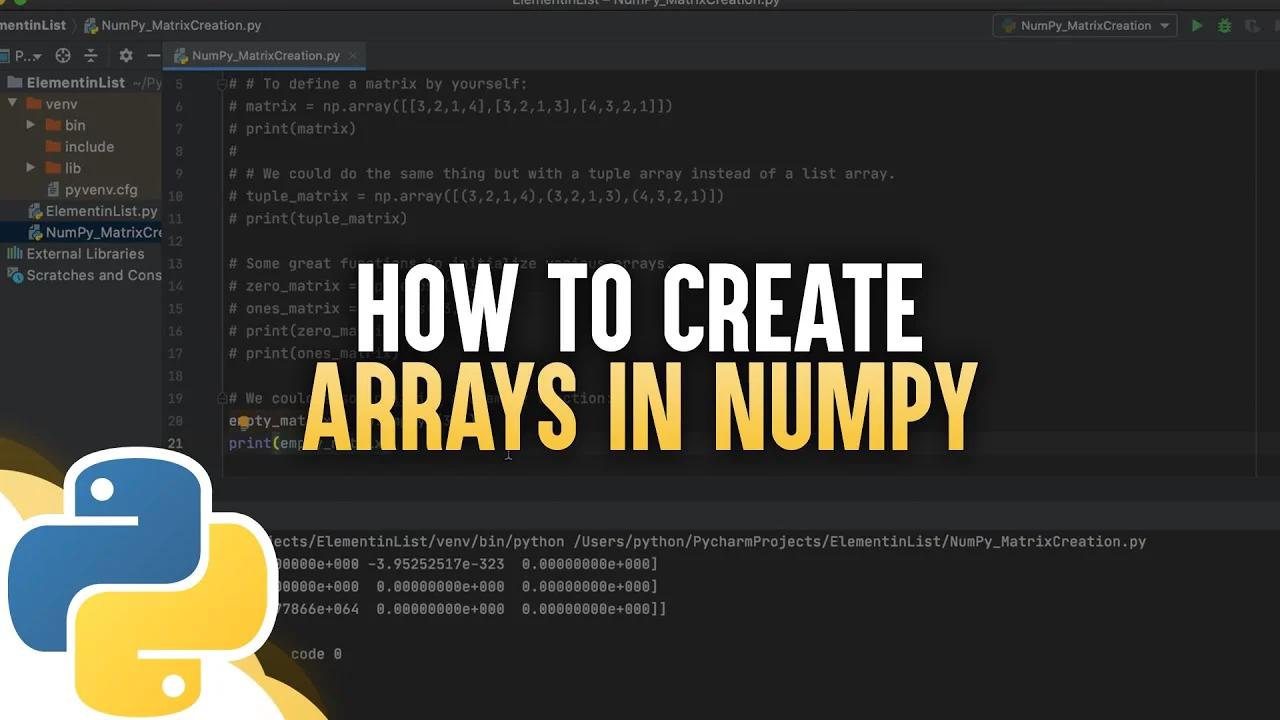Run the NumPy_MatrixCreation script
Viewport: 1280px width, 720px height.
(1197, 25)
